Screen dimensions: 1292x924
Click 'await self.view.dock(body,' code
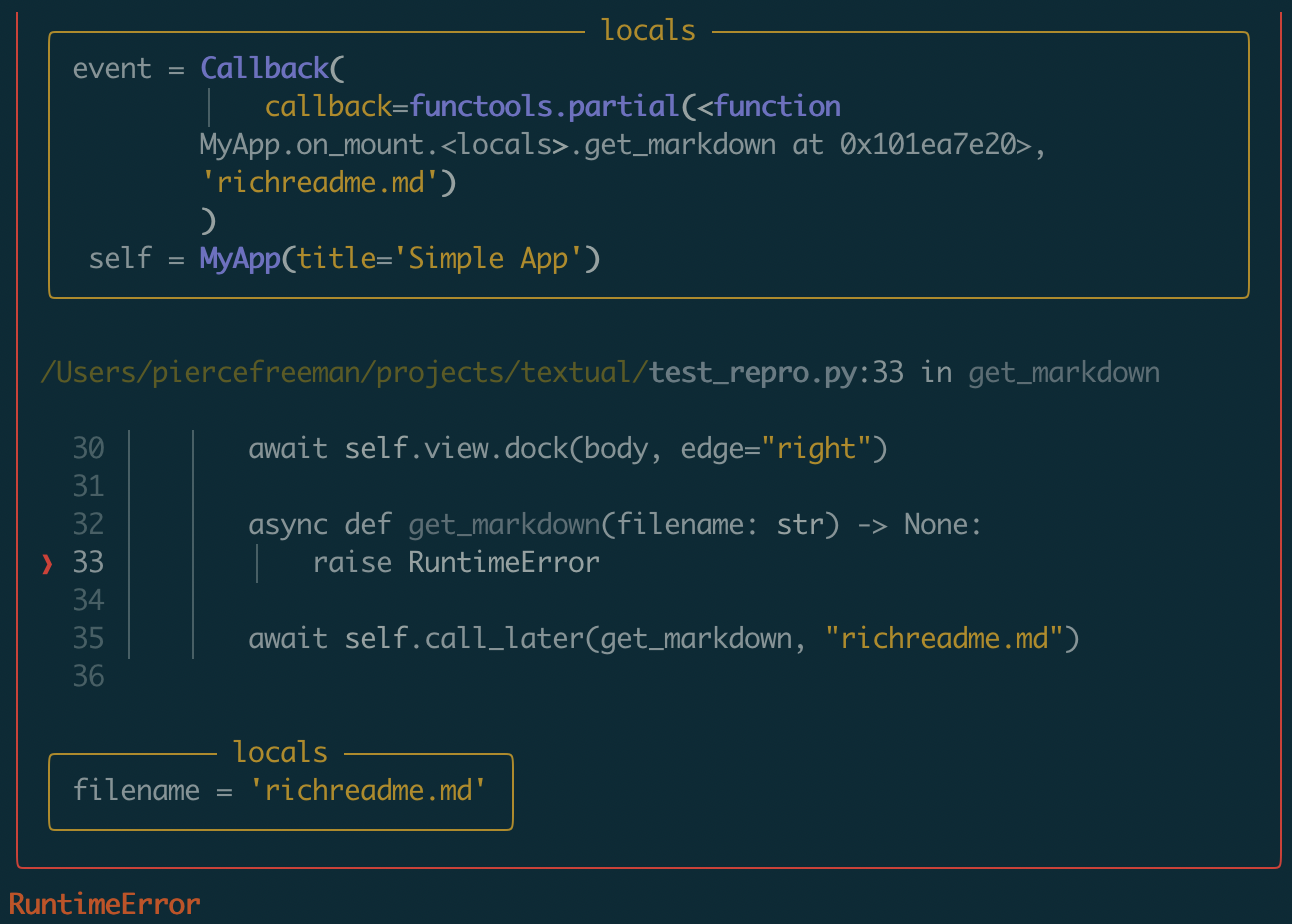point(456,449)
